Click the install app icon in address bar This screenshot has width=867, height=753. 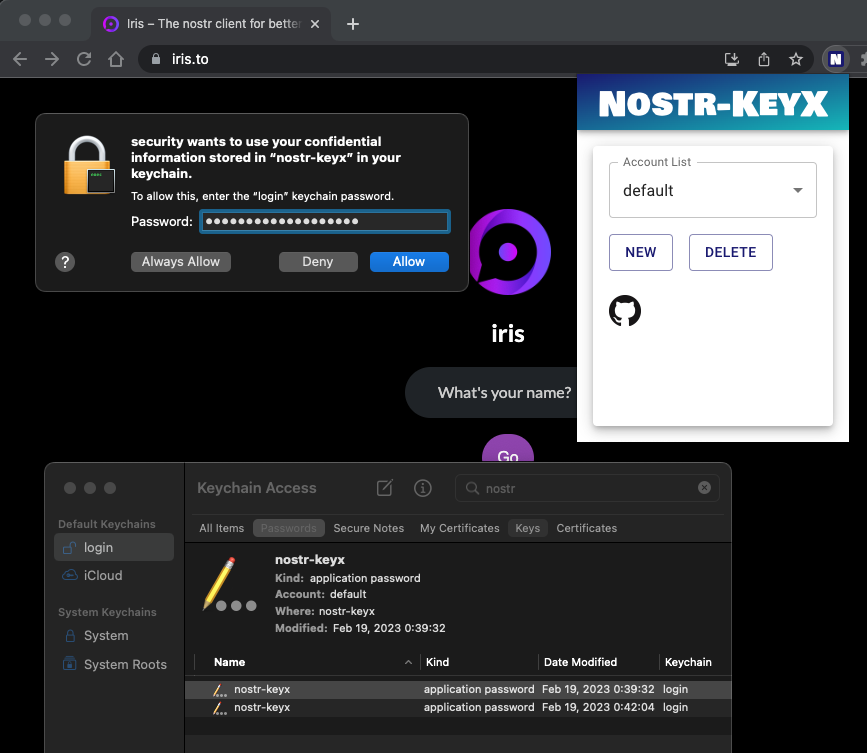[732, 59]
